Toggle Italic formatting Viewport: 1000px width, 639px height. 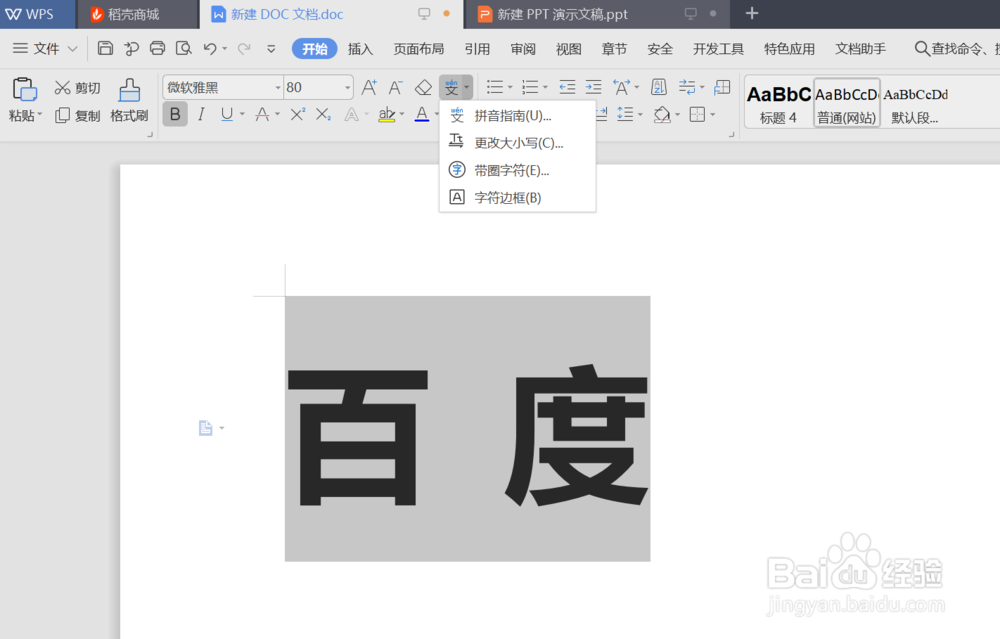click(201, 115)
